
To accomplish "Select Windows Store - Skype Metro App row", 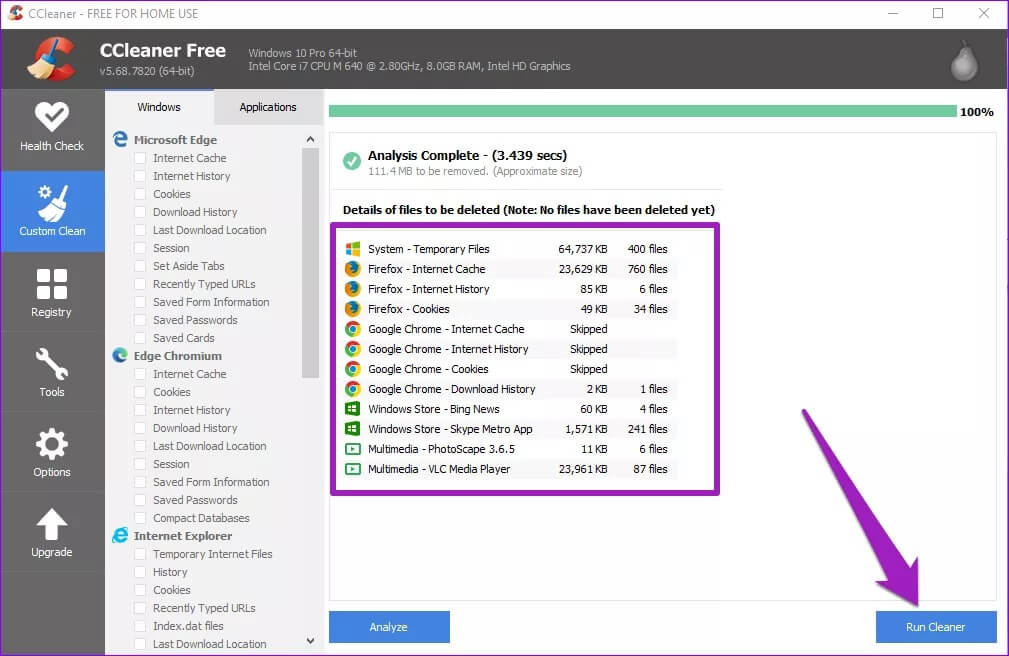I will click(510, 428).
